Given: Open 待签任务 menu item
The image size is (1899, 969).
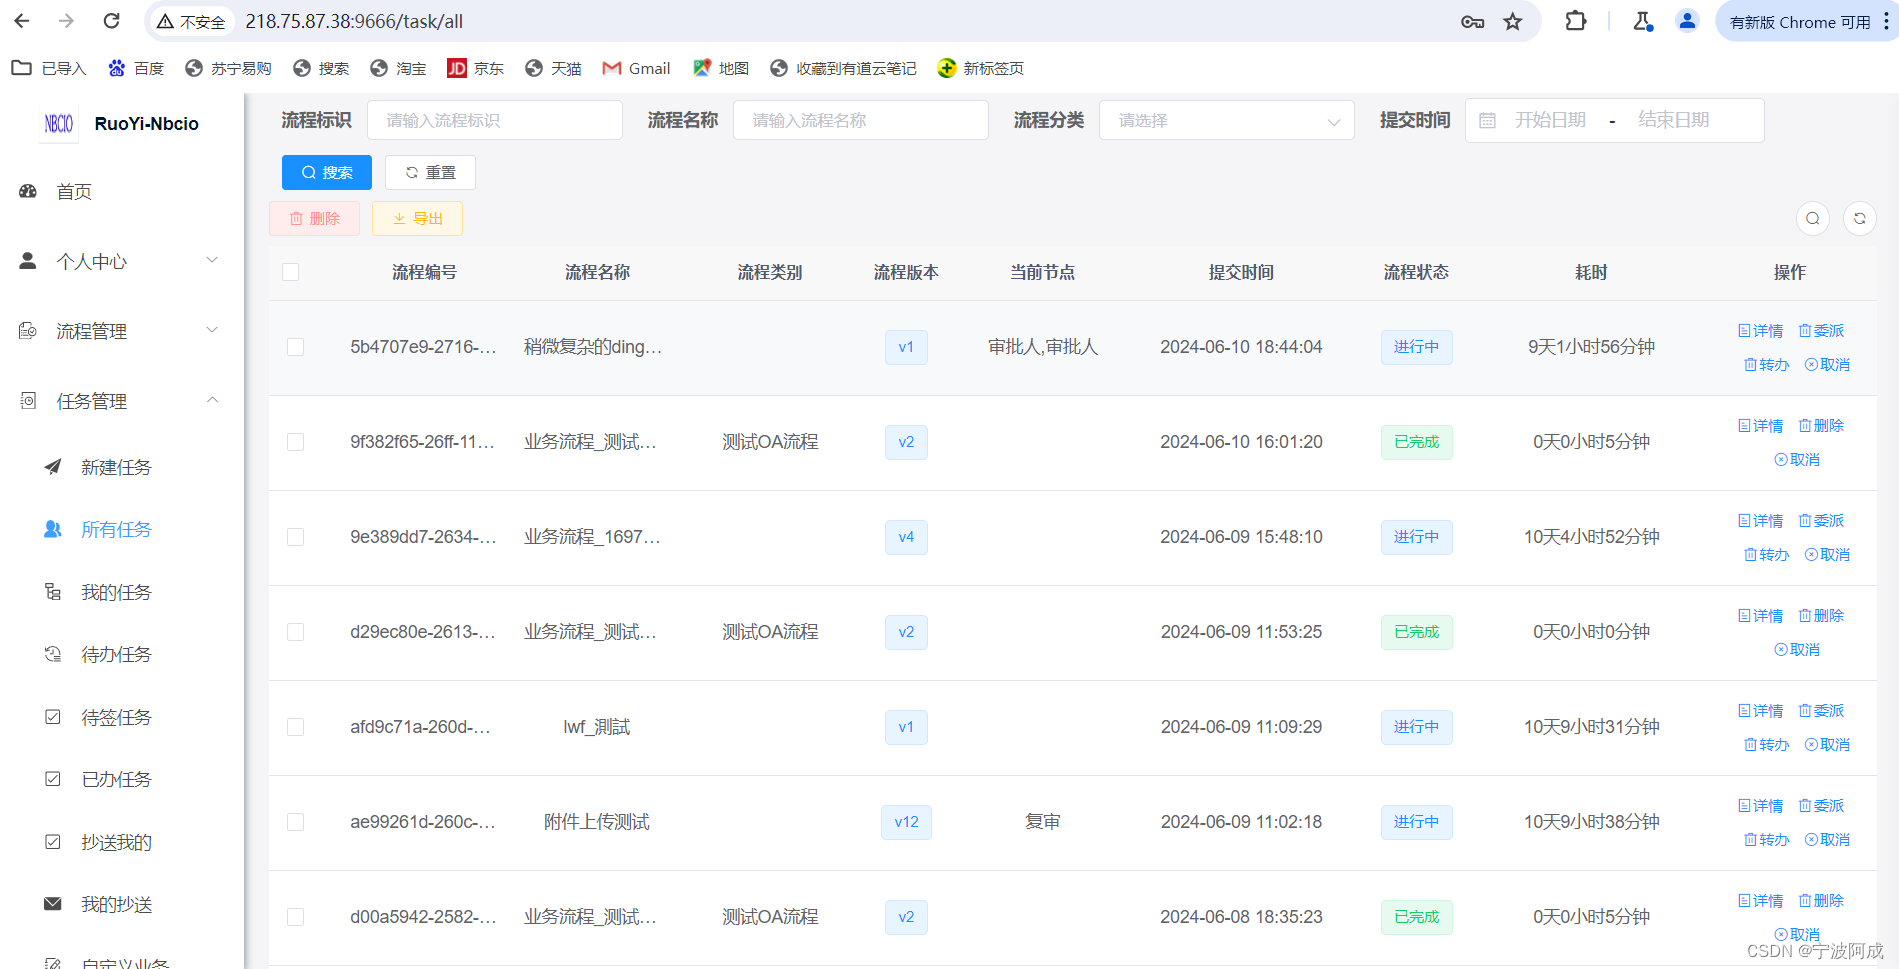Looking at the screenshot, I should [120, 718].
